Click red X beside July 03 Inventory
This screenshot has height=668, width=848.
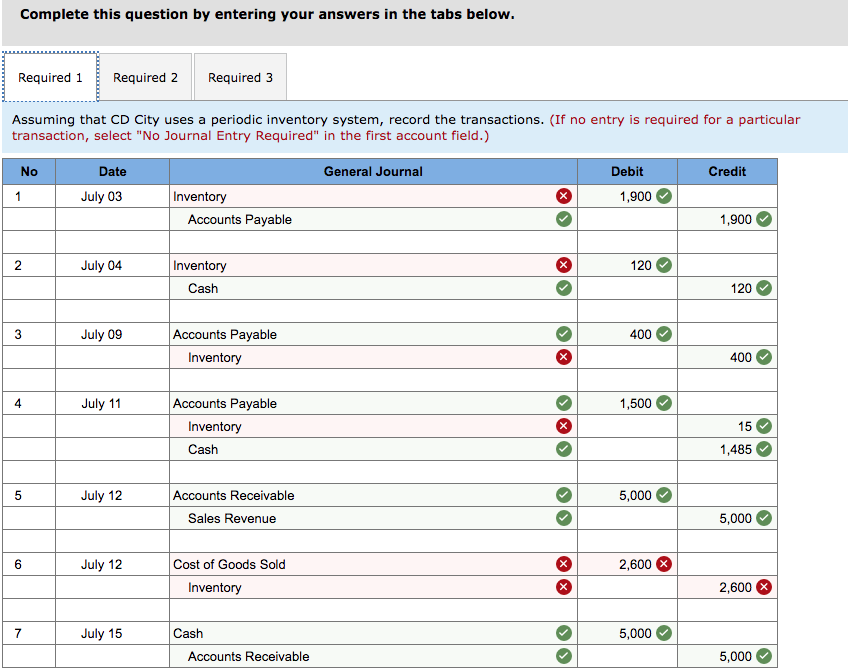[564, 196]
